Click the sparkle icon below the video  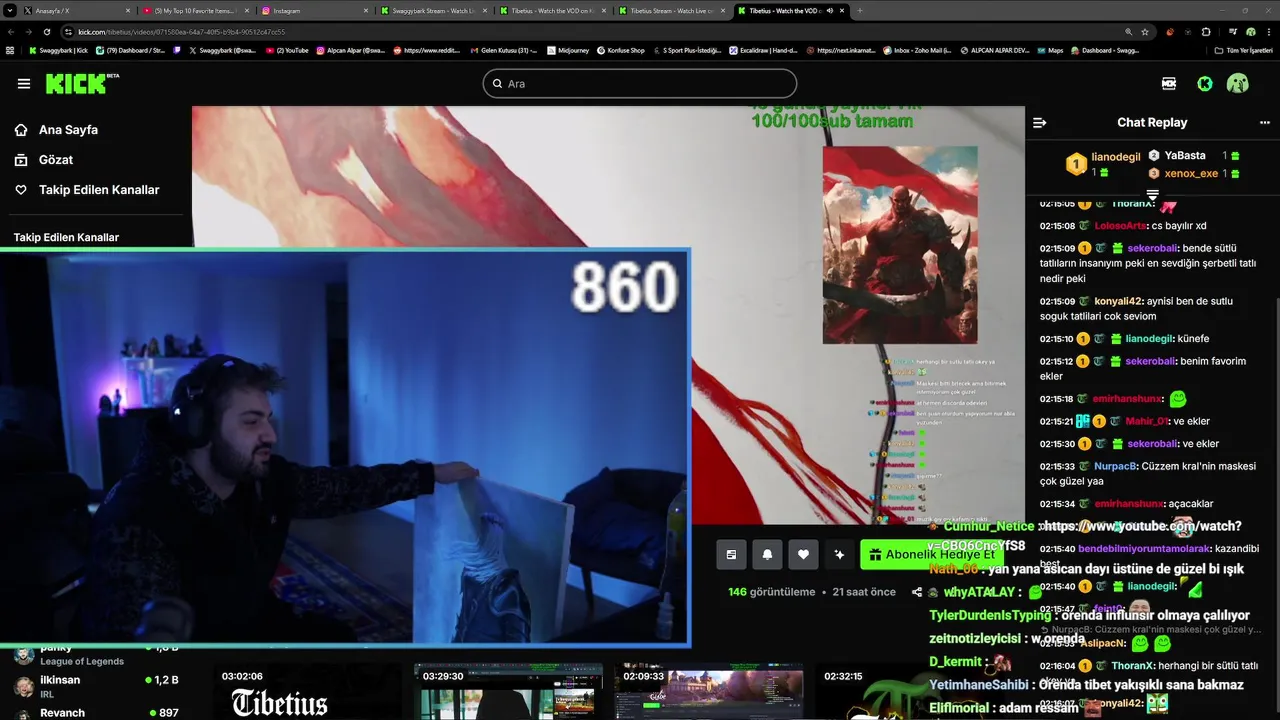coord(839,554)
